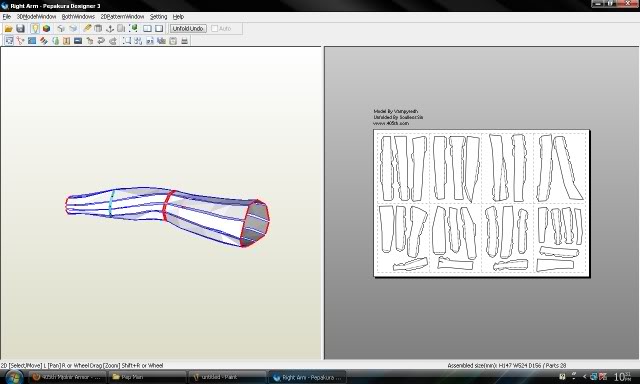Click the untitled - Paint taskbar button
This screenshot has width=640, height=384.
227,377
